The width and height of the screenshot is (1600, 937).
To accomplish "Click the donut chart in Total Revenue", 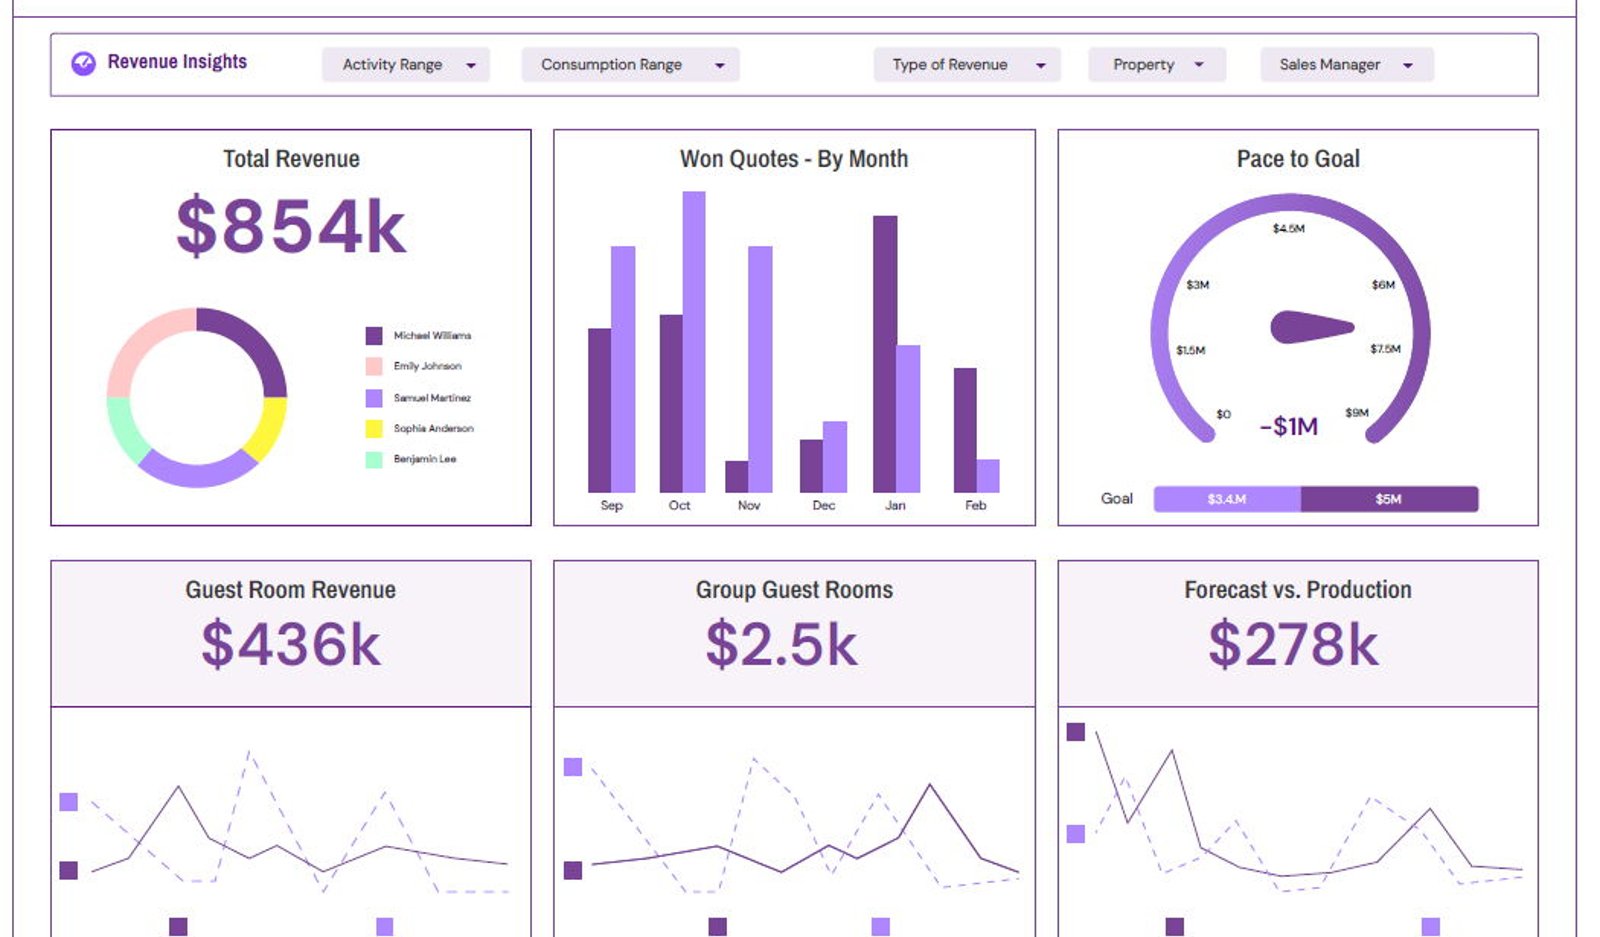I will tap(197, 398).
